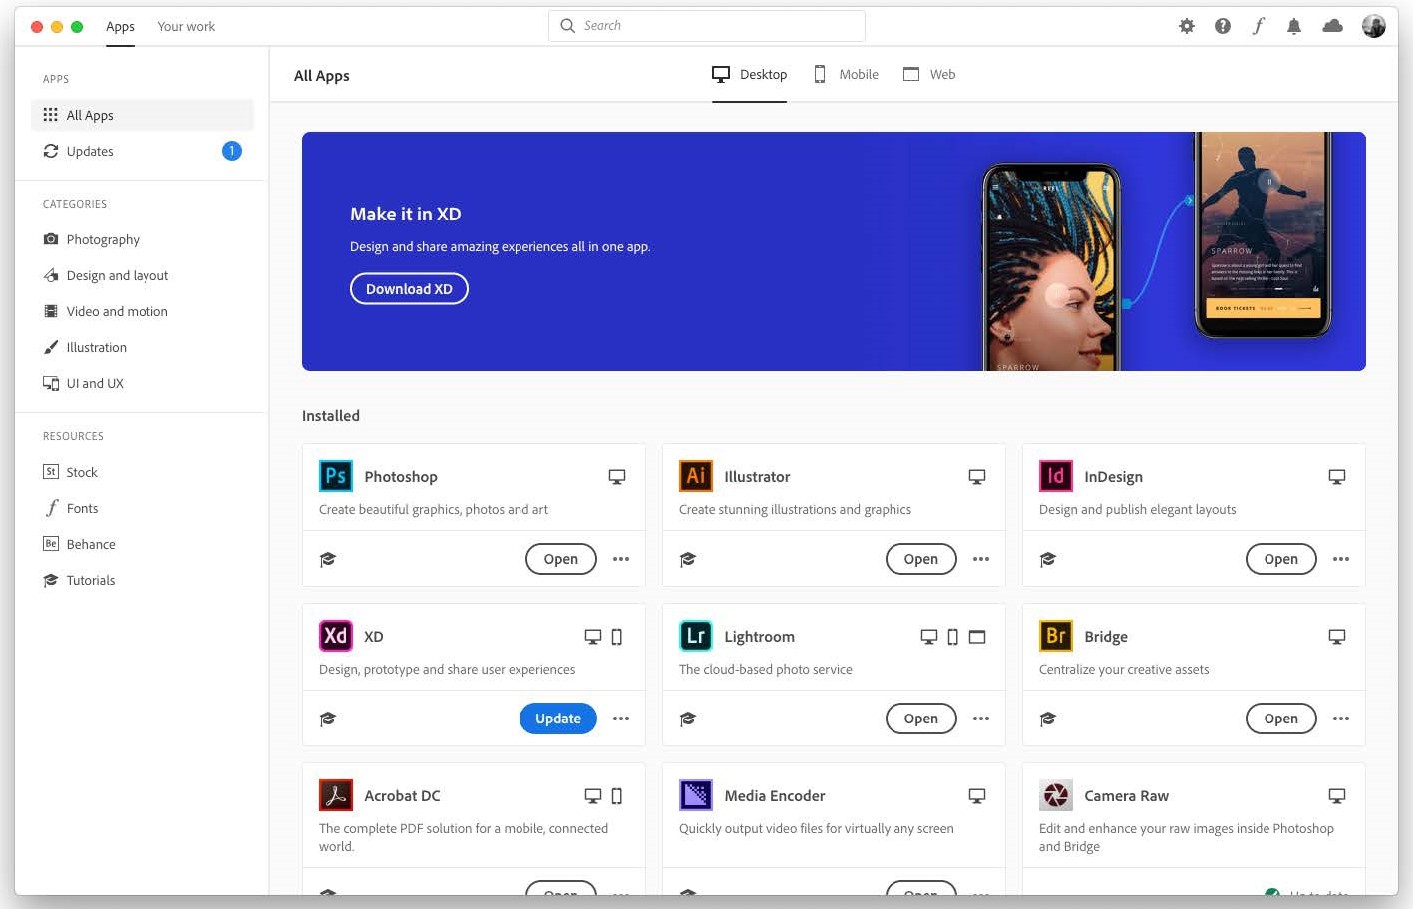Click the Lightroom app icon

click(x=696, y=636)
